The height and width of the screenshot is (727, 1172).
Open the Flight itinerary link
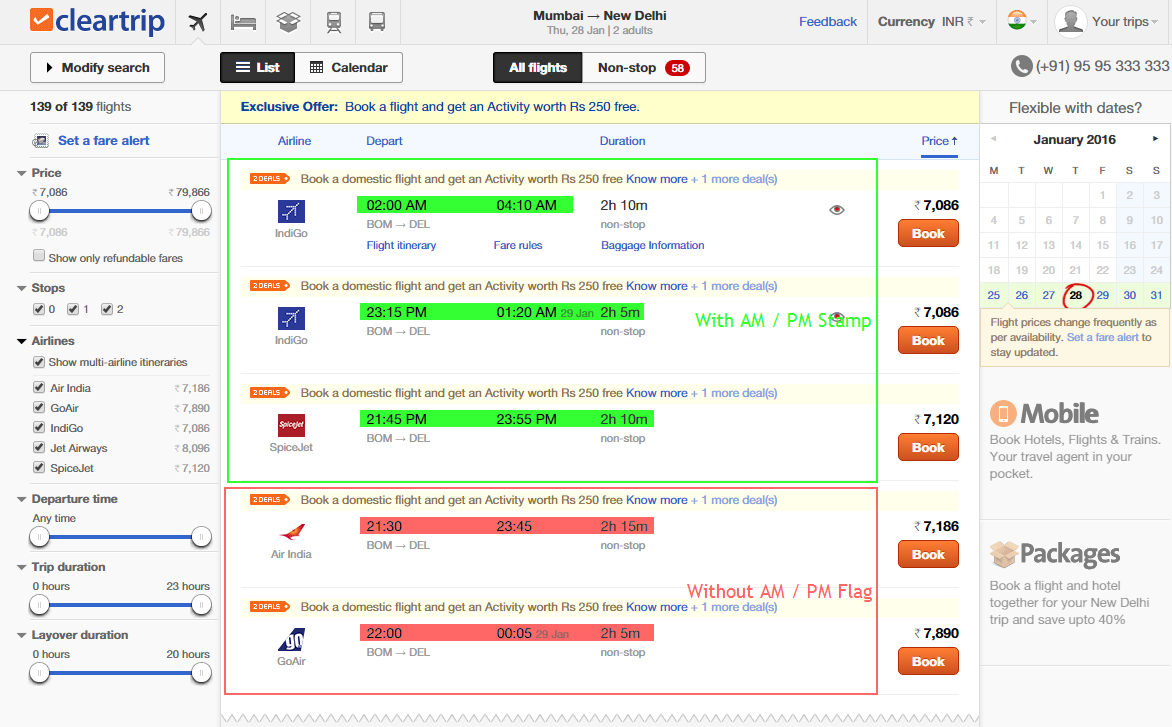(401, 245)
